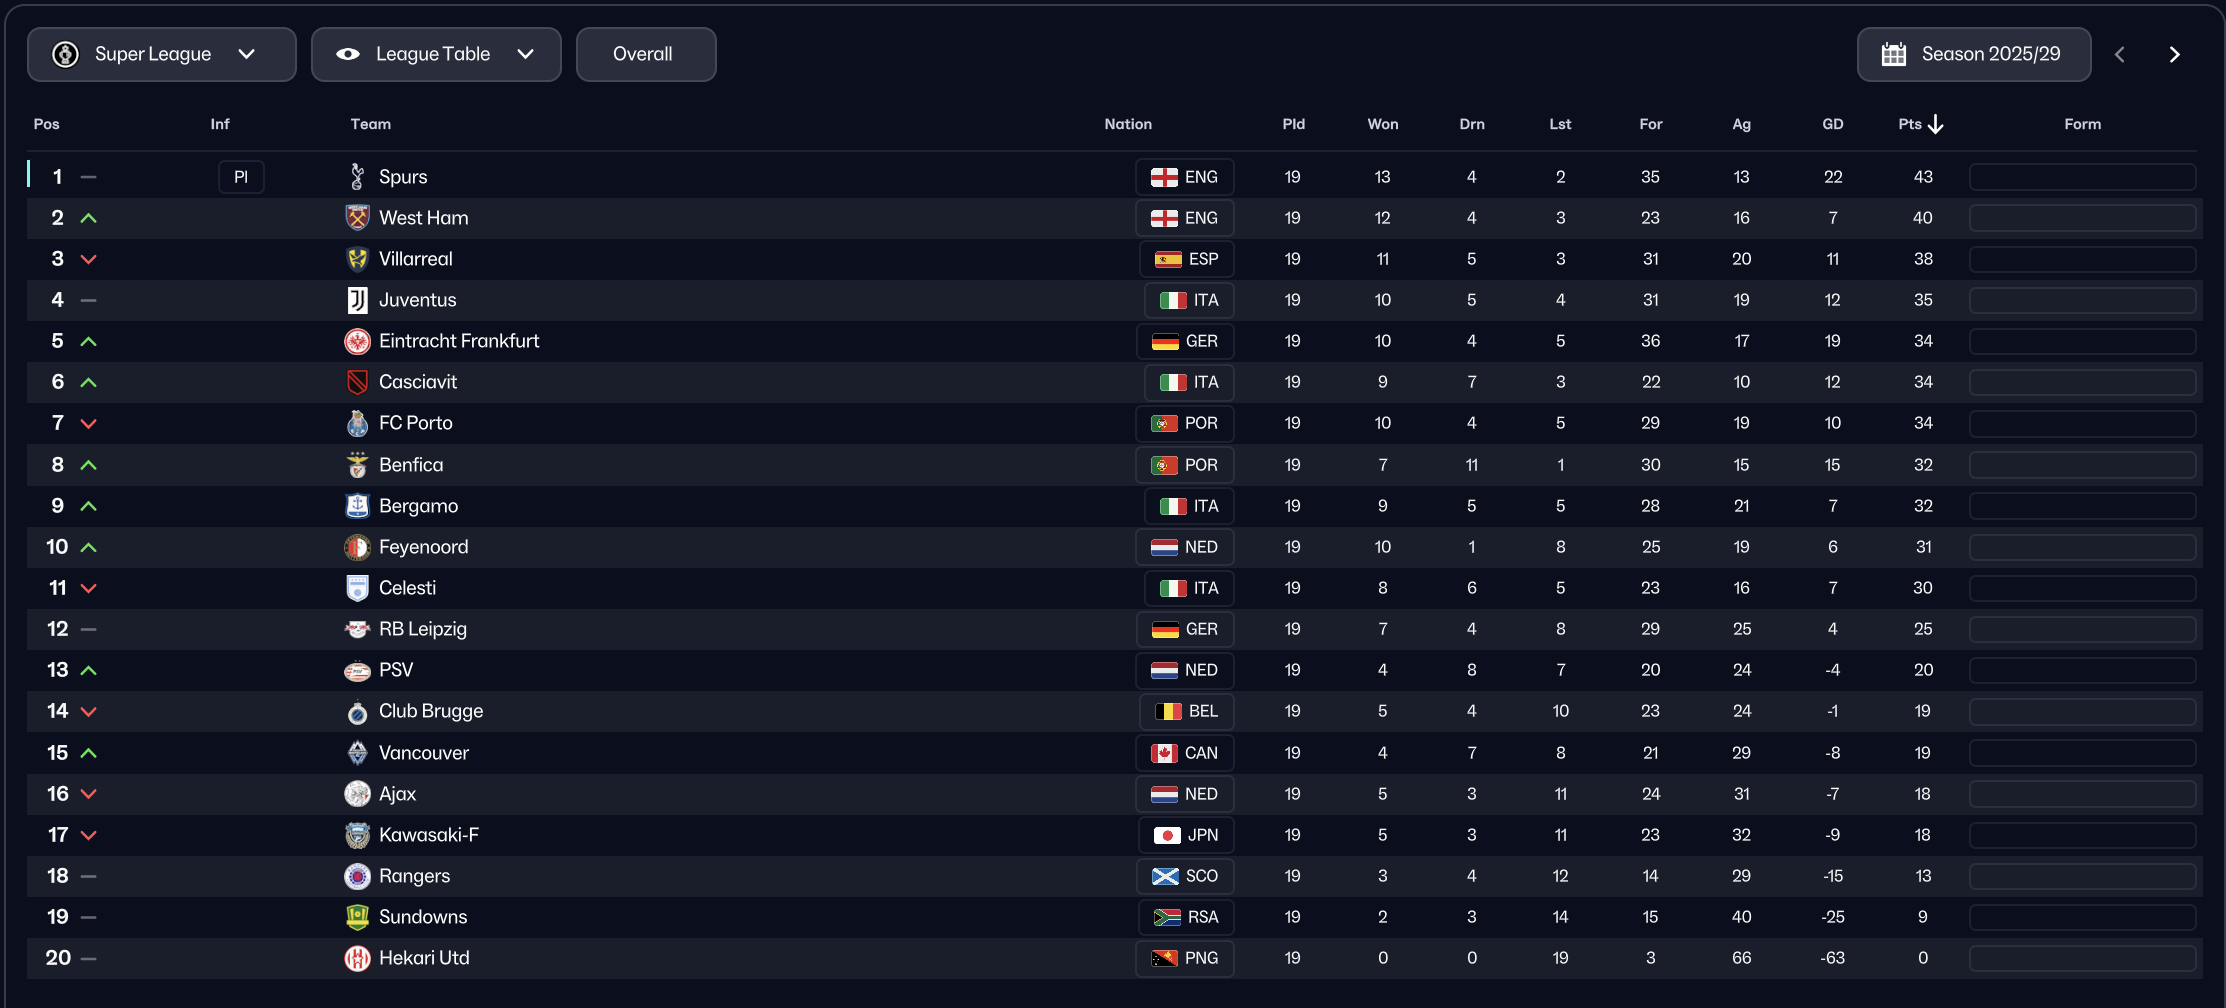The width and height of the screenshot is (2226, 1008).
Task: Click the Juventus club badge
Action: pyautogui.click(x=357, y=300)
